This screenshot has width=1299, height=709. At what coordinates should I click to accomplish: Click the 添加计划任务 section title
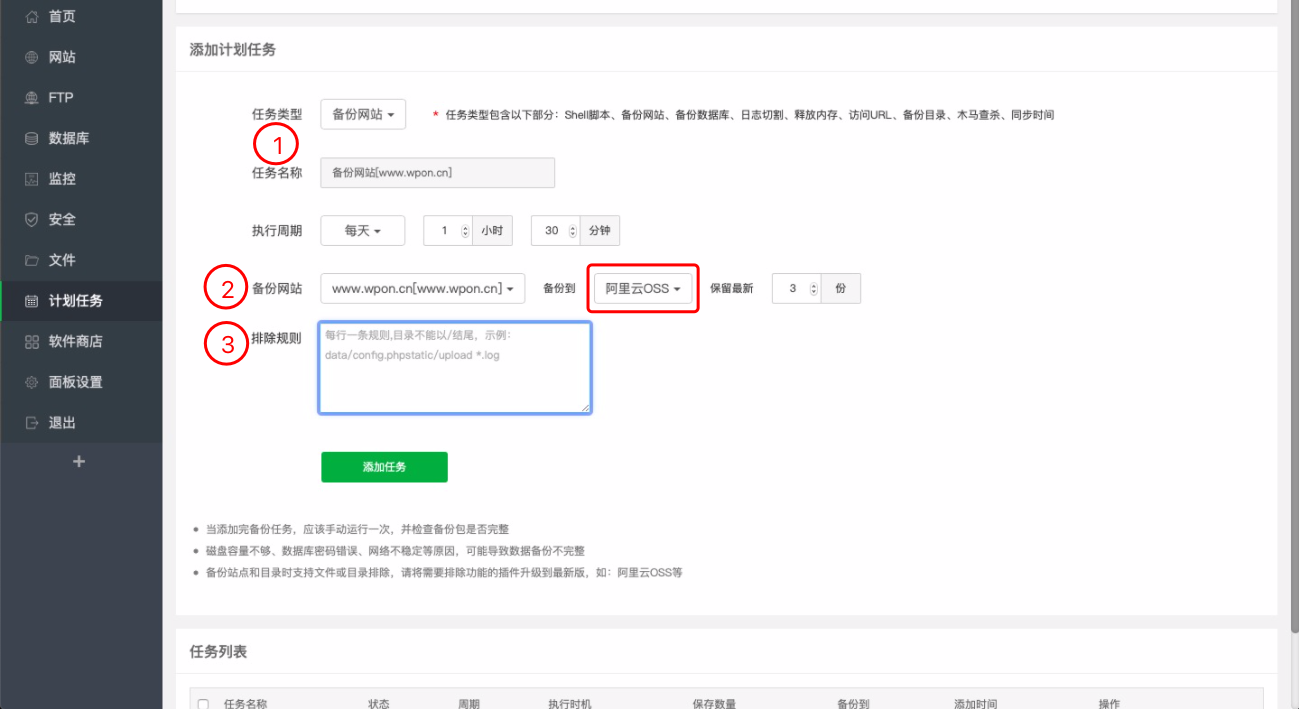coord(233,49)
